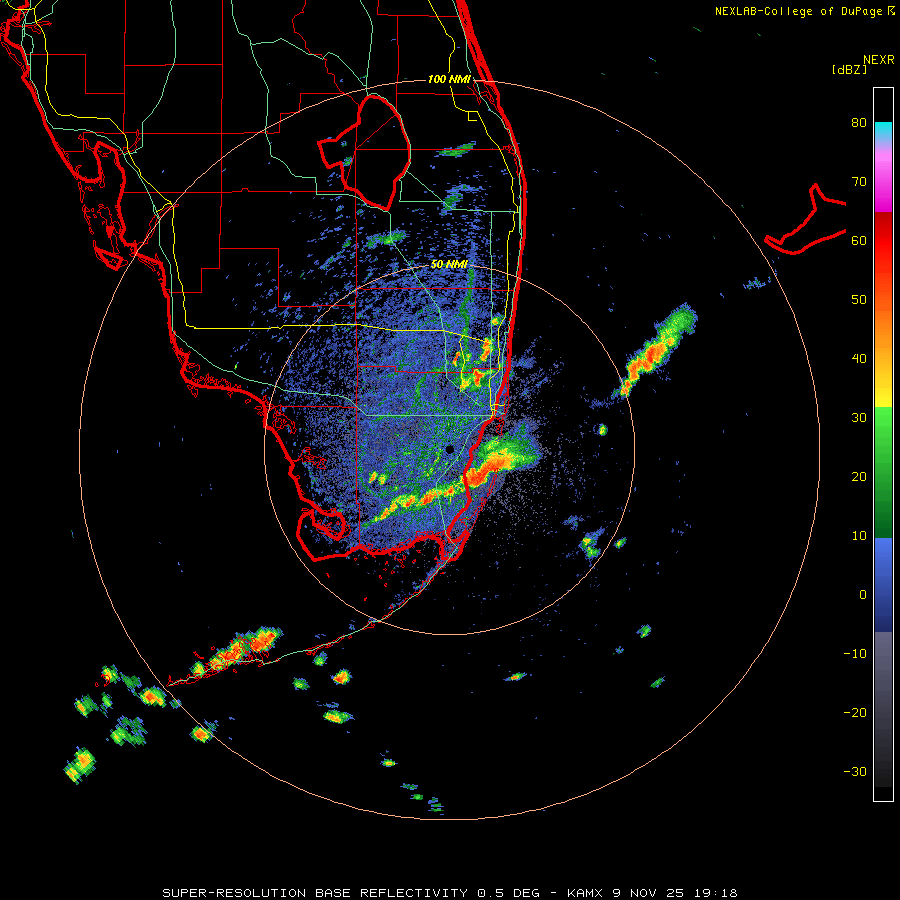Select the 0 value on dBZ scale
The image size is (900, 900).
(863, 595)
